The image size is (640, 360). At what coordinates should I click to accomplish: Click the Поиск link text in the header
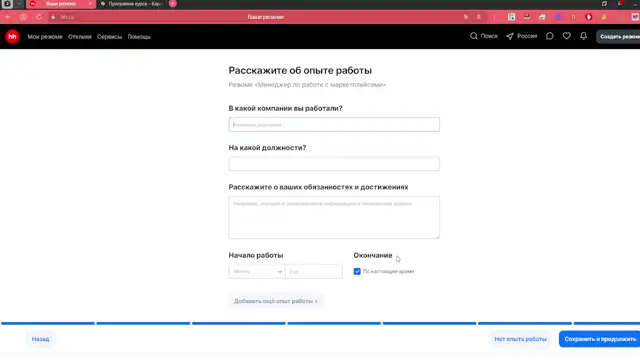[489, 36]
